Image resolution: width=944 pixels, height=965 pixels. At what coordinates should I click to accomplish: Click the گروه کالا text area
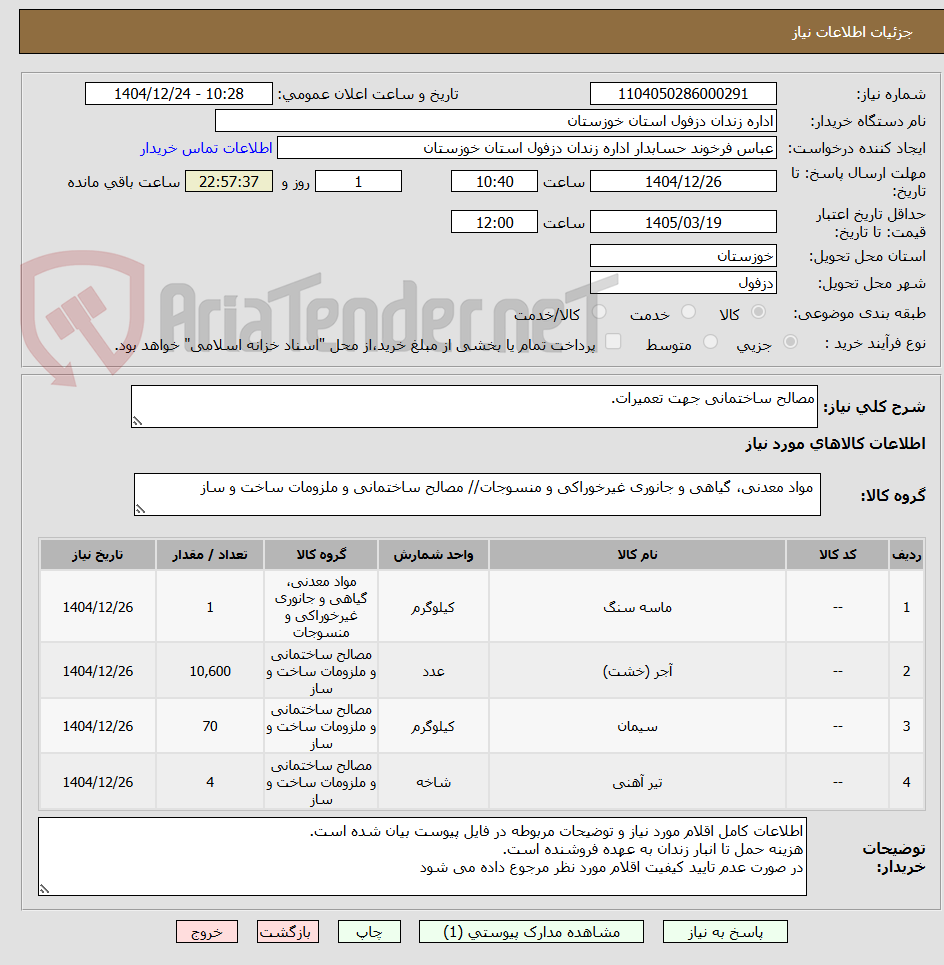click(477, 495)
